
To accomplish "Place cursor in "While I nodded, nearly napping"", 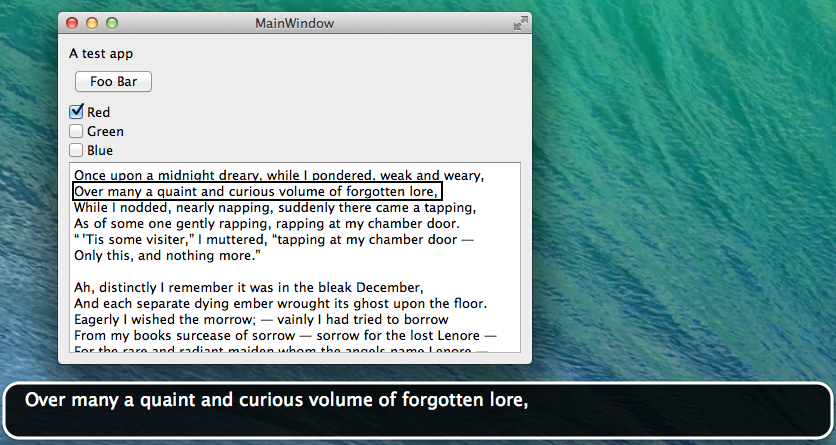I will [275, 207].
